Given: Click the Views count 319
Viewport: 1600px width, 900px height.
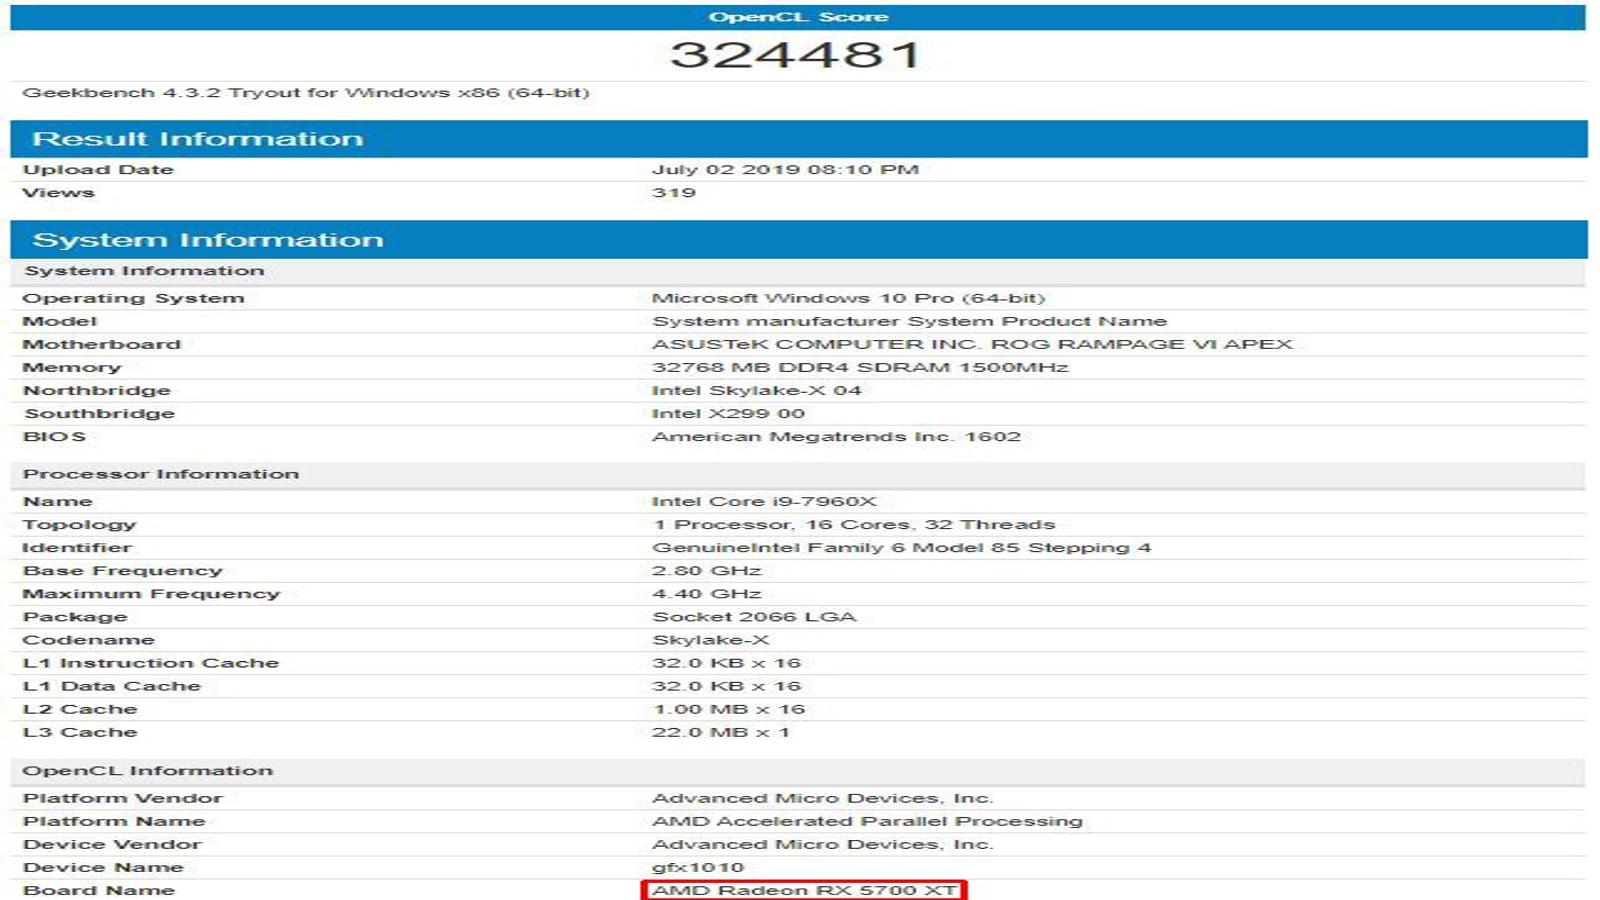Looking at the screenshot, I should click(x=674, y=193).
